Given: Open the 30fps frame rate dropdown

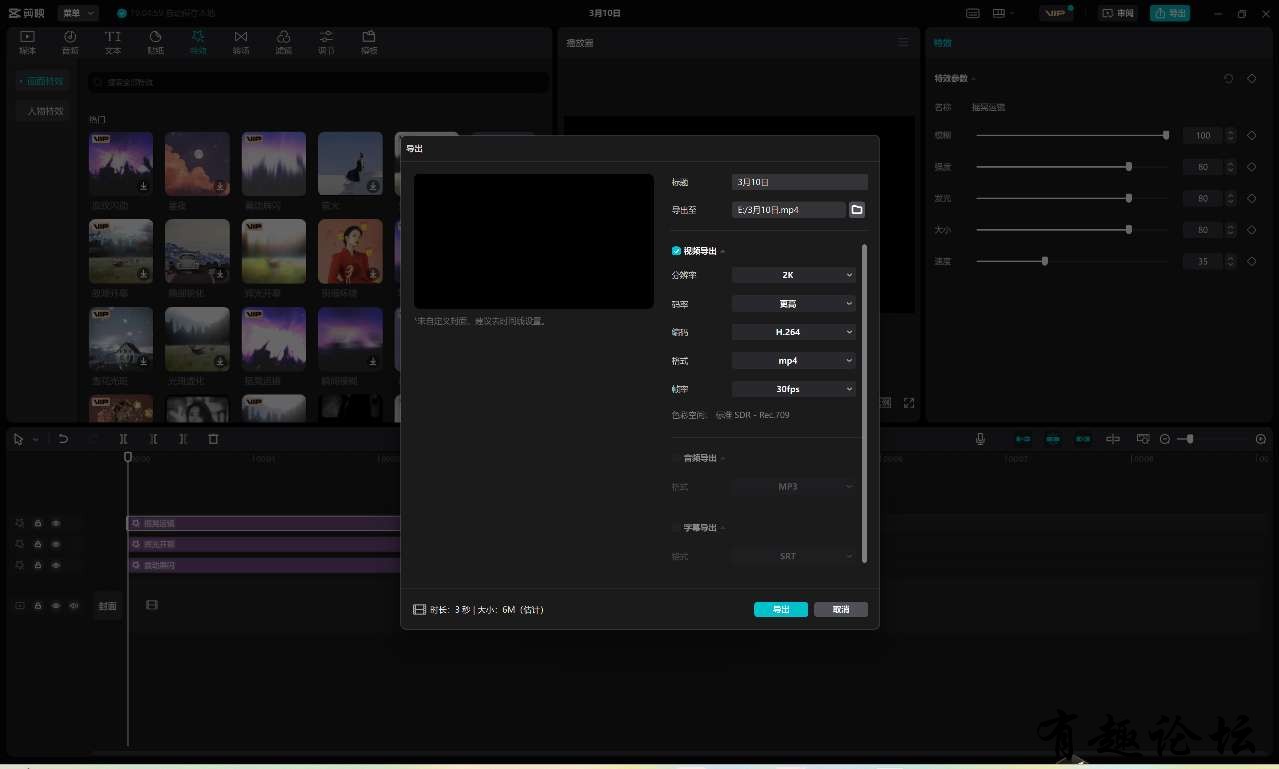Looking at the screenshot, I should tap(794, 389).
